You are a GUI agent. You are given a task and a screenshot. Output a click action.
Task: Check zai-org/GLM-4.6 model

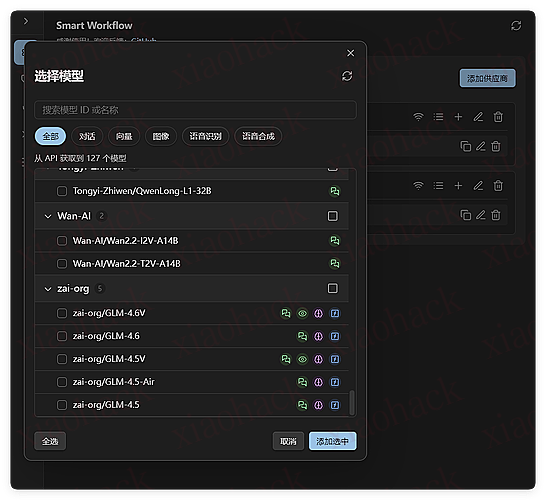pyautogui.click(x=62, y=336)
